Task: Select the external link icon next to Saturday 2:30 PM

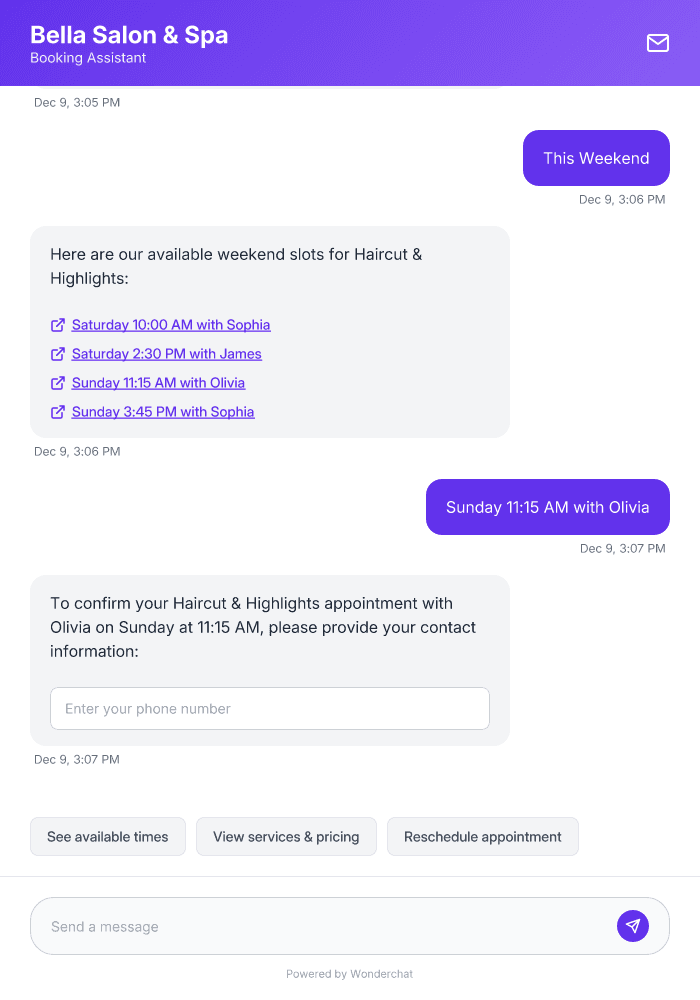Action: (x=58, y=353)
